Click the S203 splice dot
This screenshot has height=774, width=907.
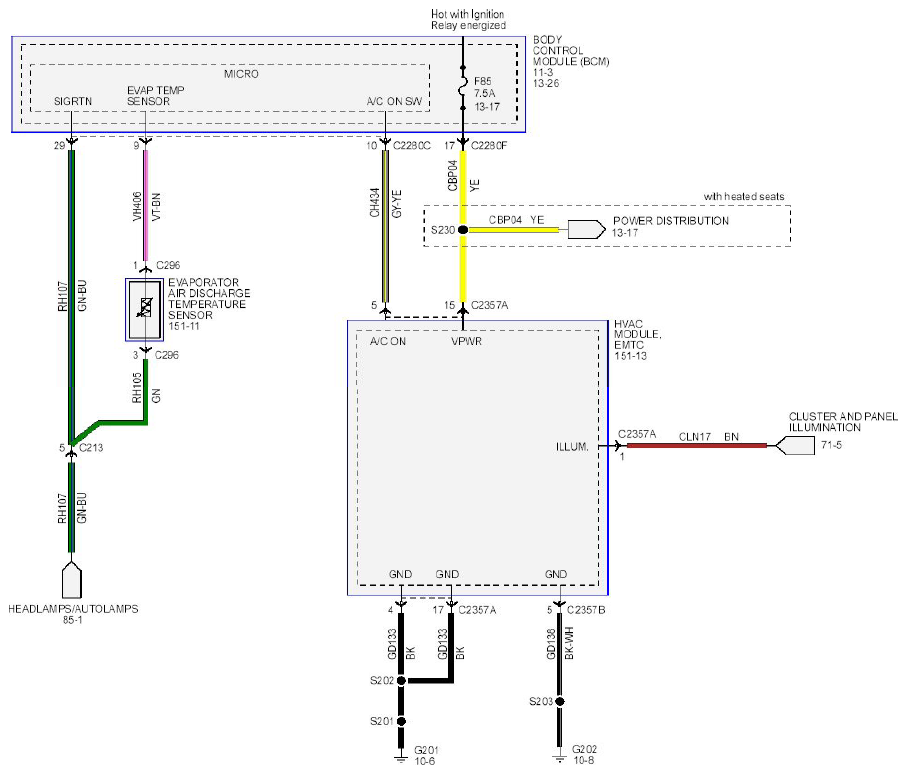(559, 701)
